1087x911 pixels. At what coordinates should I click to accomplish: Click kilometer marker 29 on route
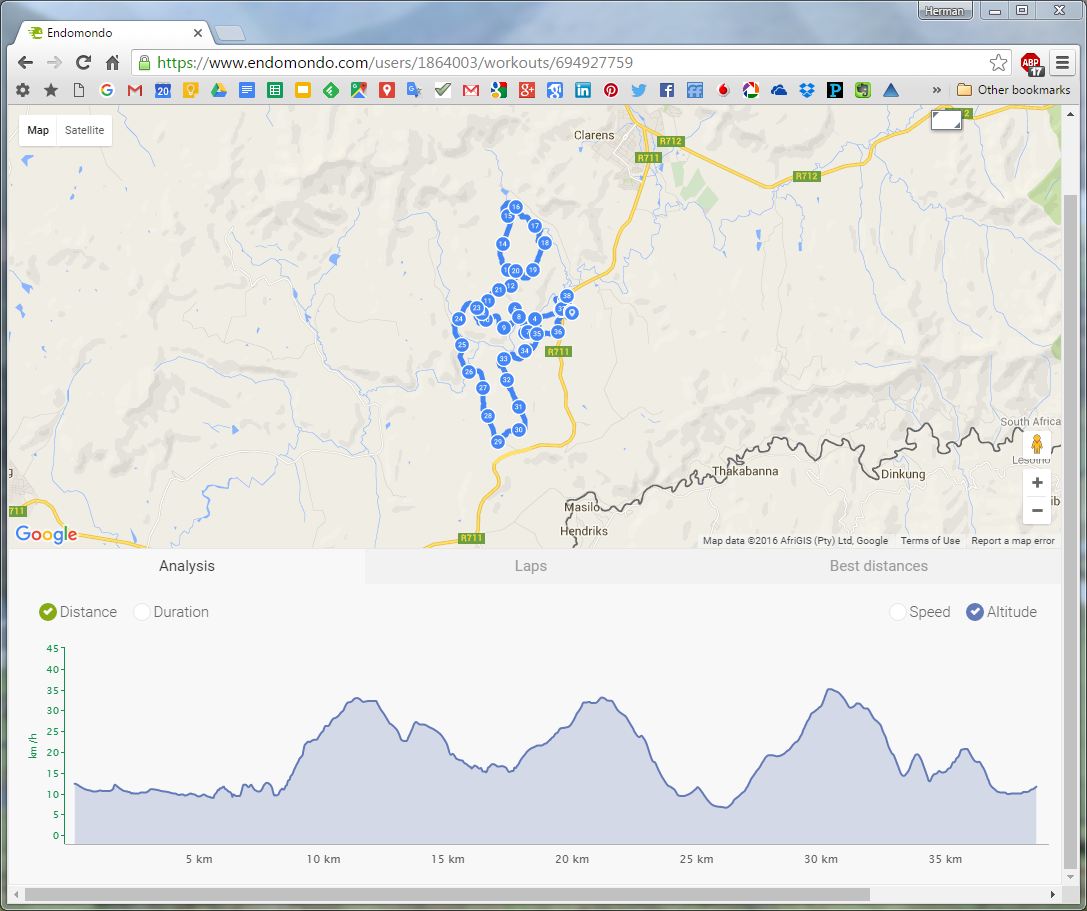tap(498, 442)
